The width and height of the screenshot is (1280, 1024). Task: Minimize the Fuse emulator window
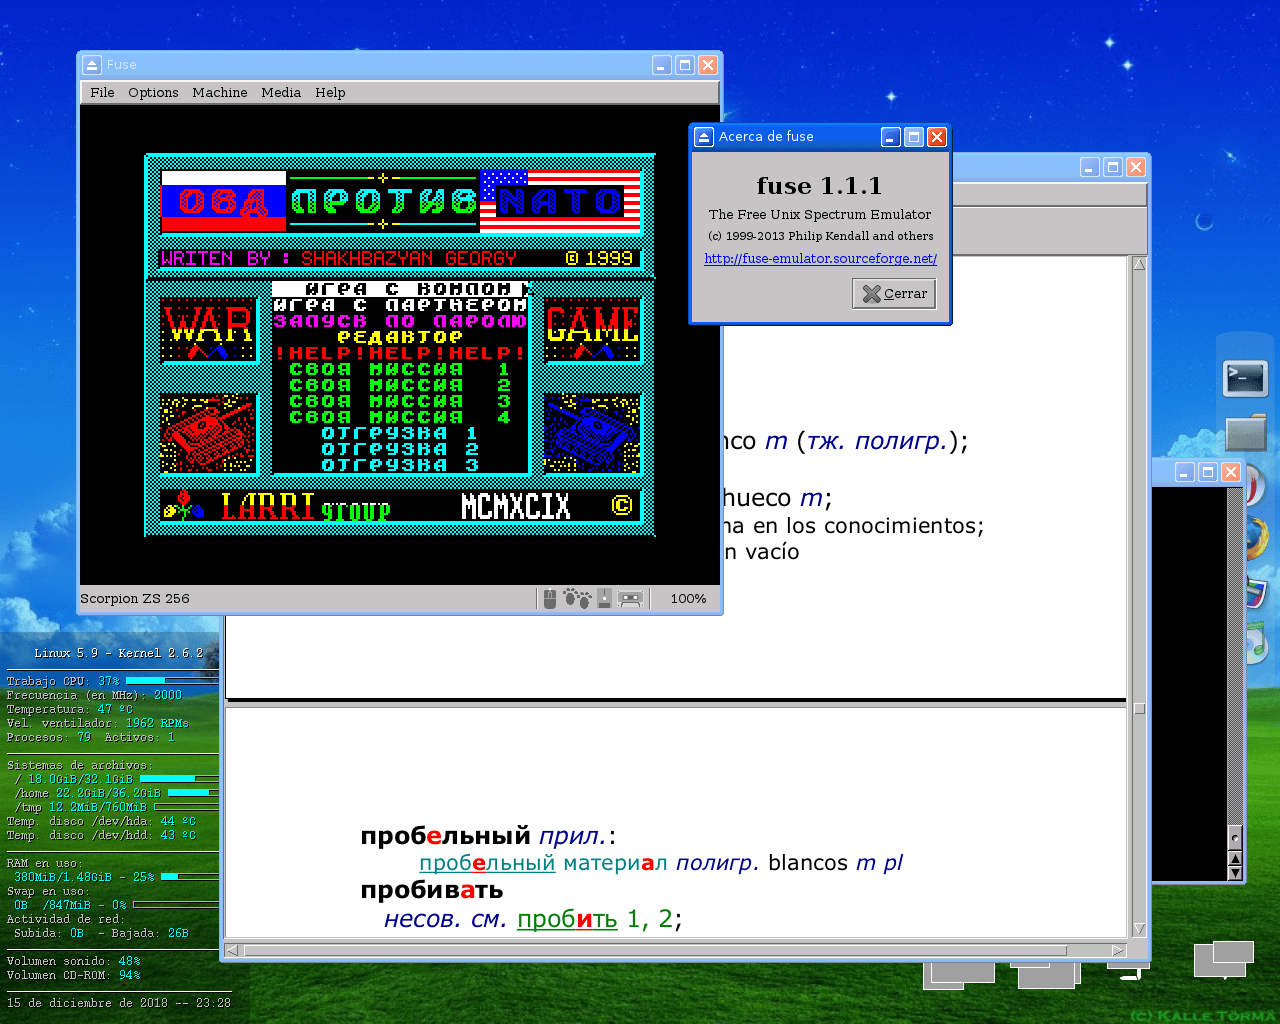(x=662, y=65)
